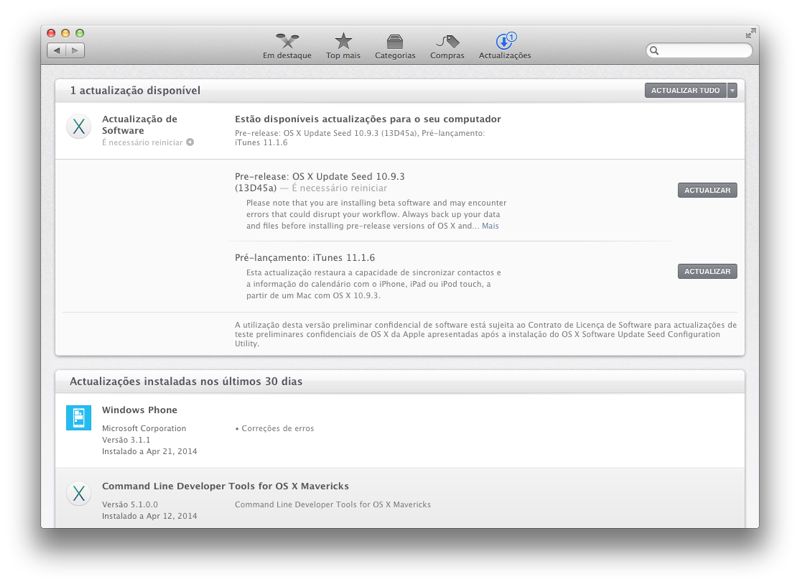Image resolution: width=800 pixels, height=585 pixels.
Task: Click the search field
Action: [x=699, y=50]
